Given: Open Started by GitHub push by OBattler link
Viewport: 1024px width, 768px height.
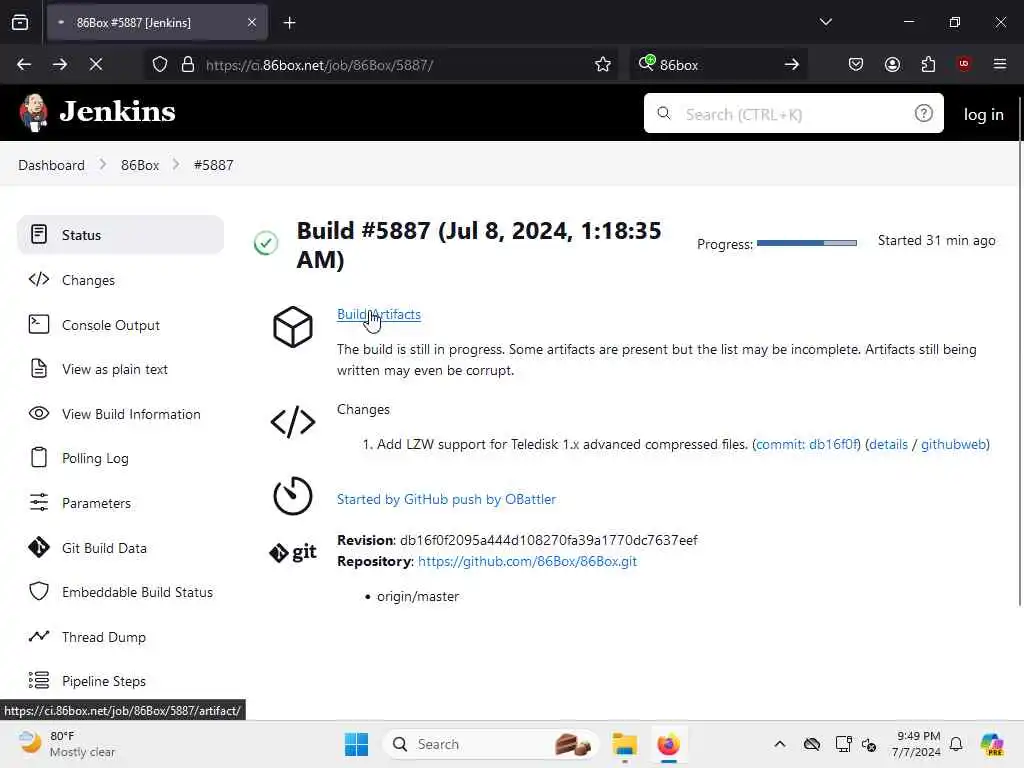Looking at the screenshot, I should coord(446,499).
